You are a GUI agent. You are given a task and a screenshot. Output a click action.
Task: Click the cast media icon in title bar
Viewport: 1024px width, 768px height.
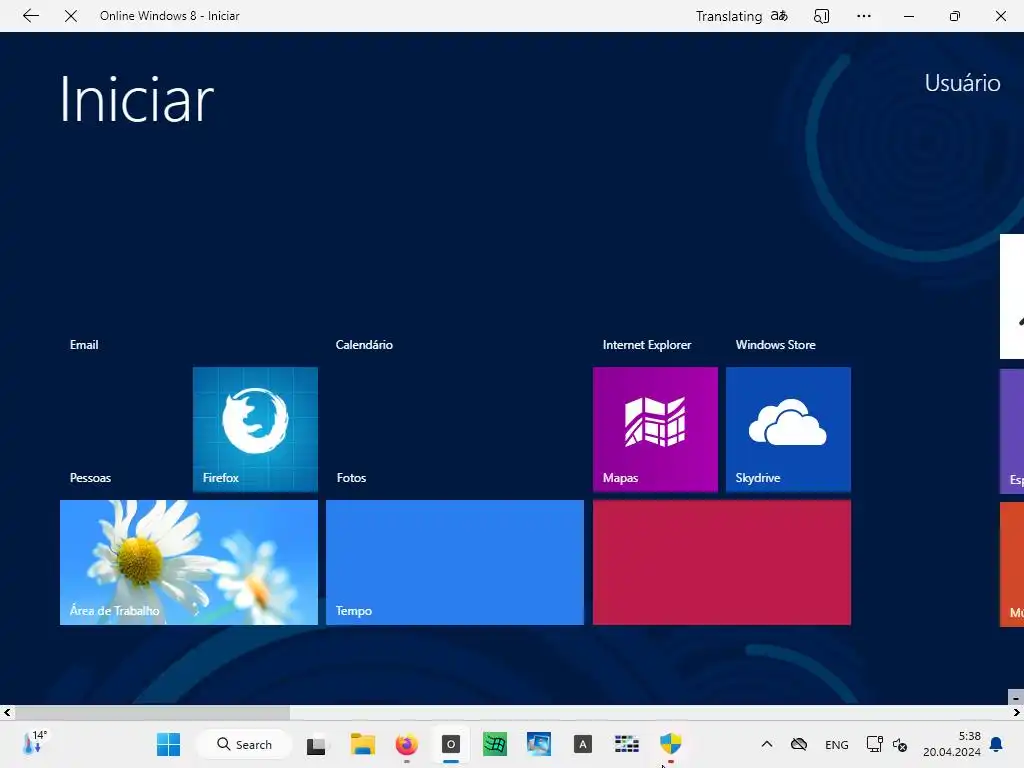[822, 16]
